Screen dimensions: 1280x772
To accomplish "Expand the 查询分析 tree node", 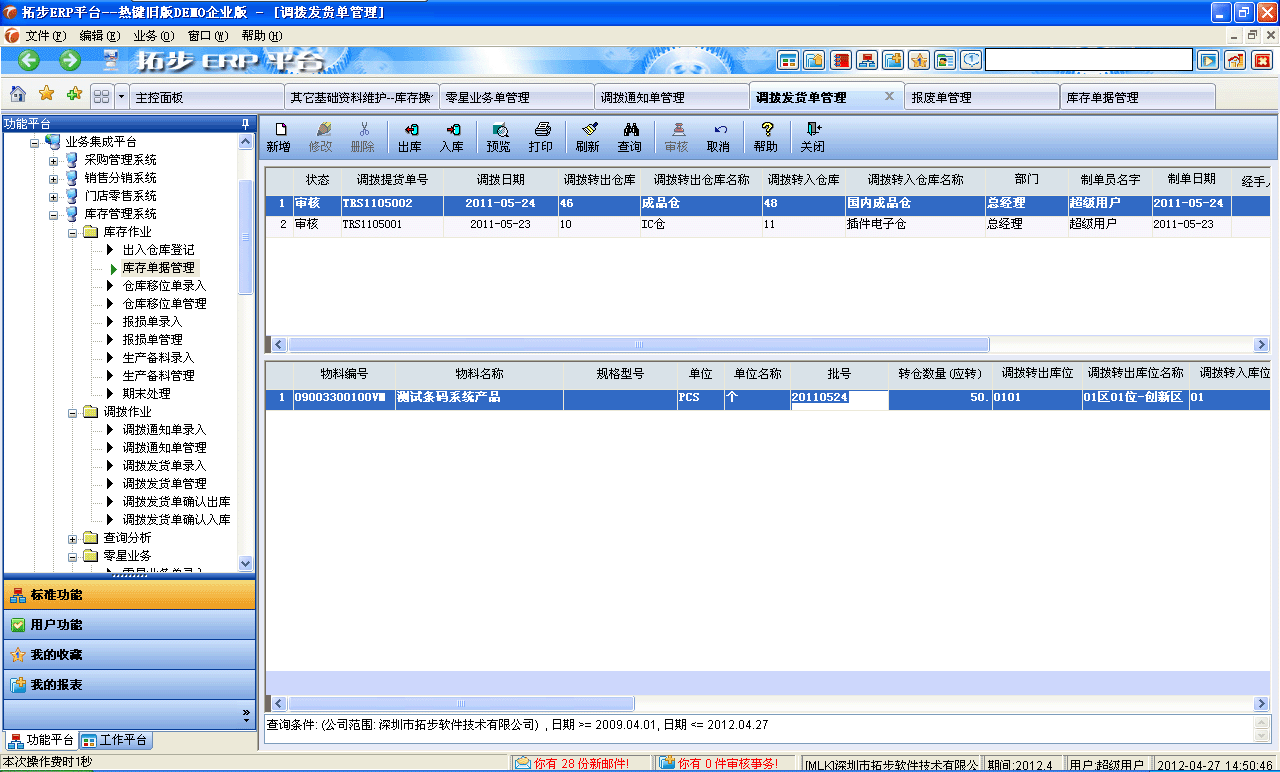I will click(x=71, y=536).
